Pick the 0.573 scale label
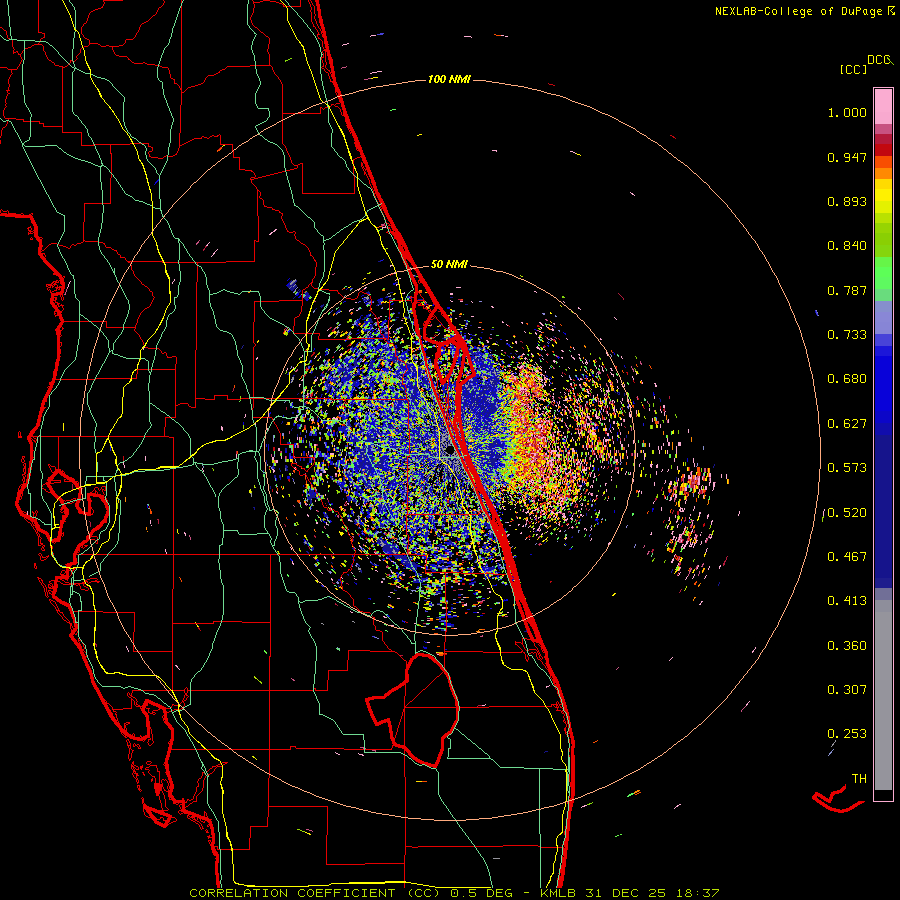The width and height of the screenshot is (900, 900). tap(847, 468)
